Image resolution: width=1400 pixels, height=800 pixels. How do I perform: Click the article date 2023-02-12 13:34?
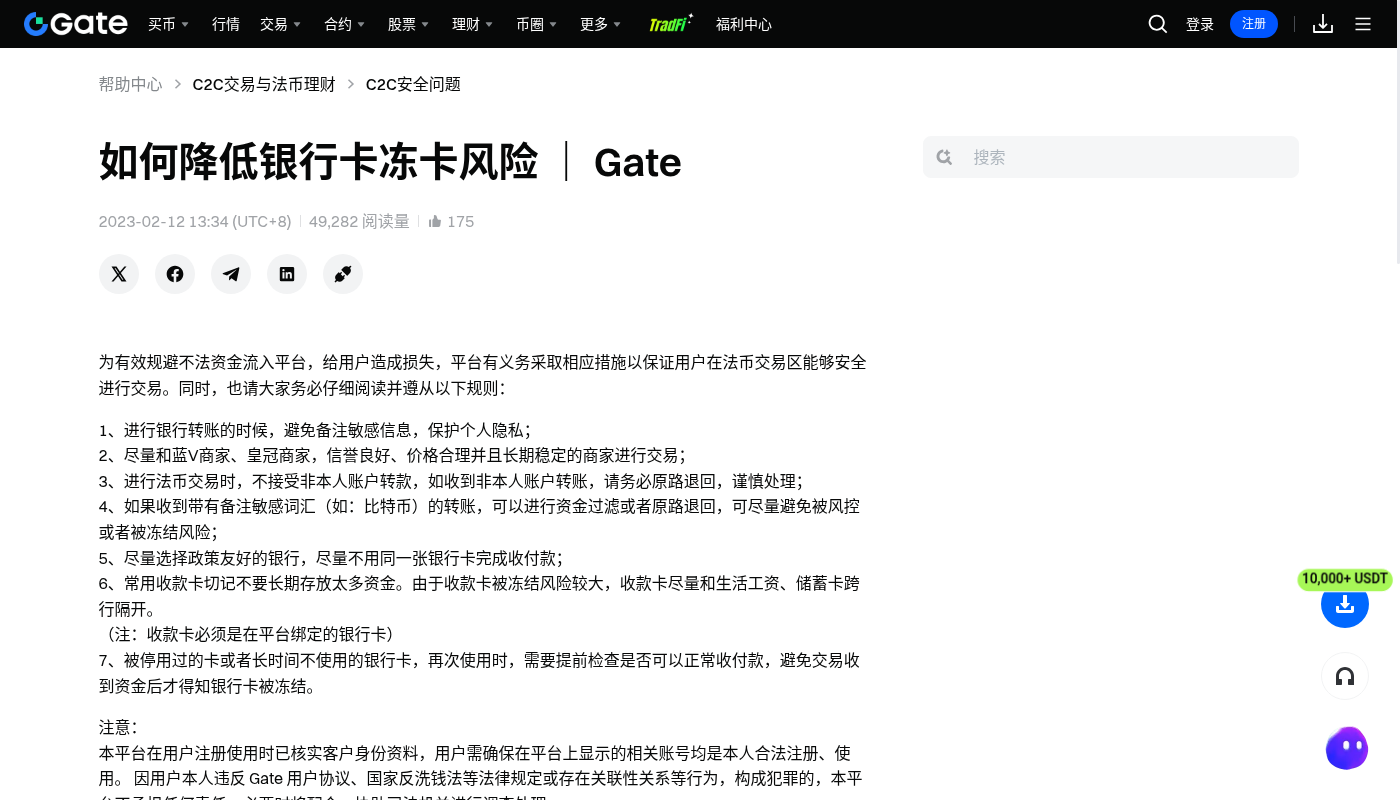pyautogui.click(x=195, y=222)
